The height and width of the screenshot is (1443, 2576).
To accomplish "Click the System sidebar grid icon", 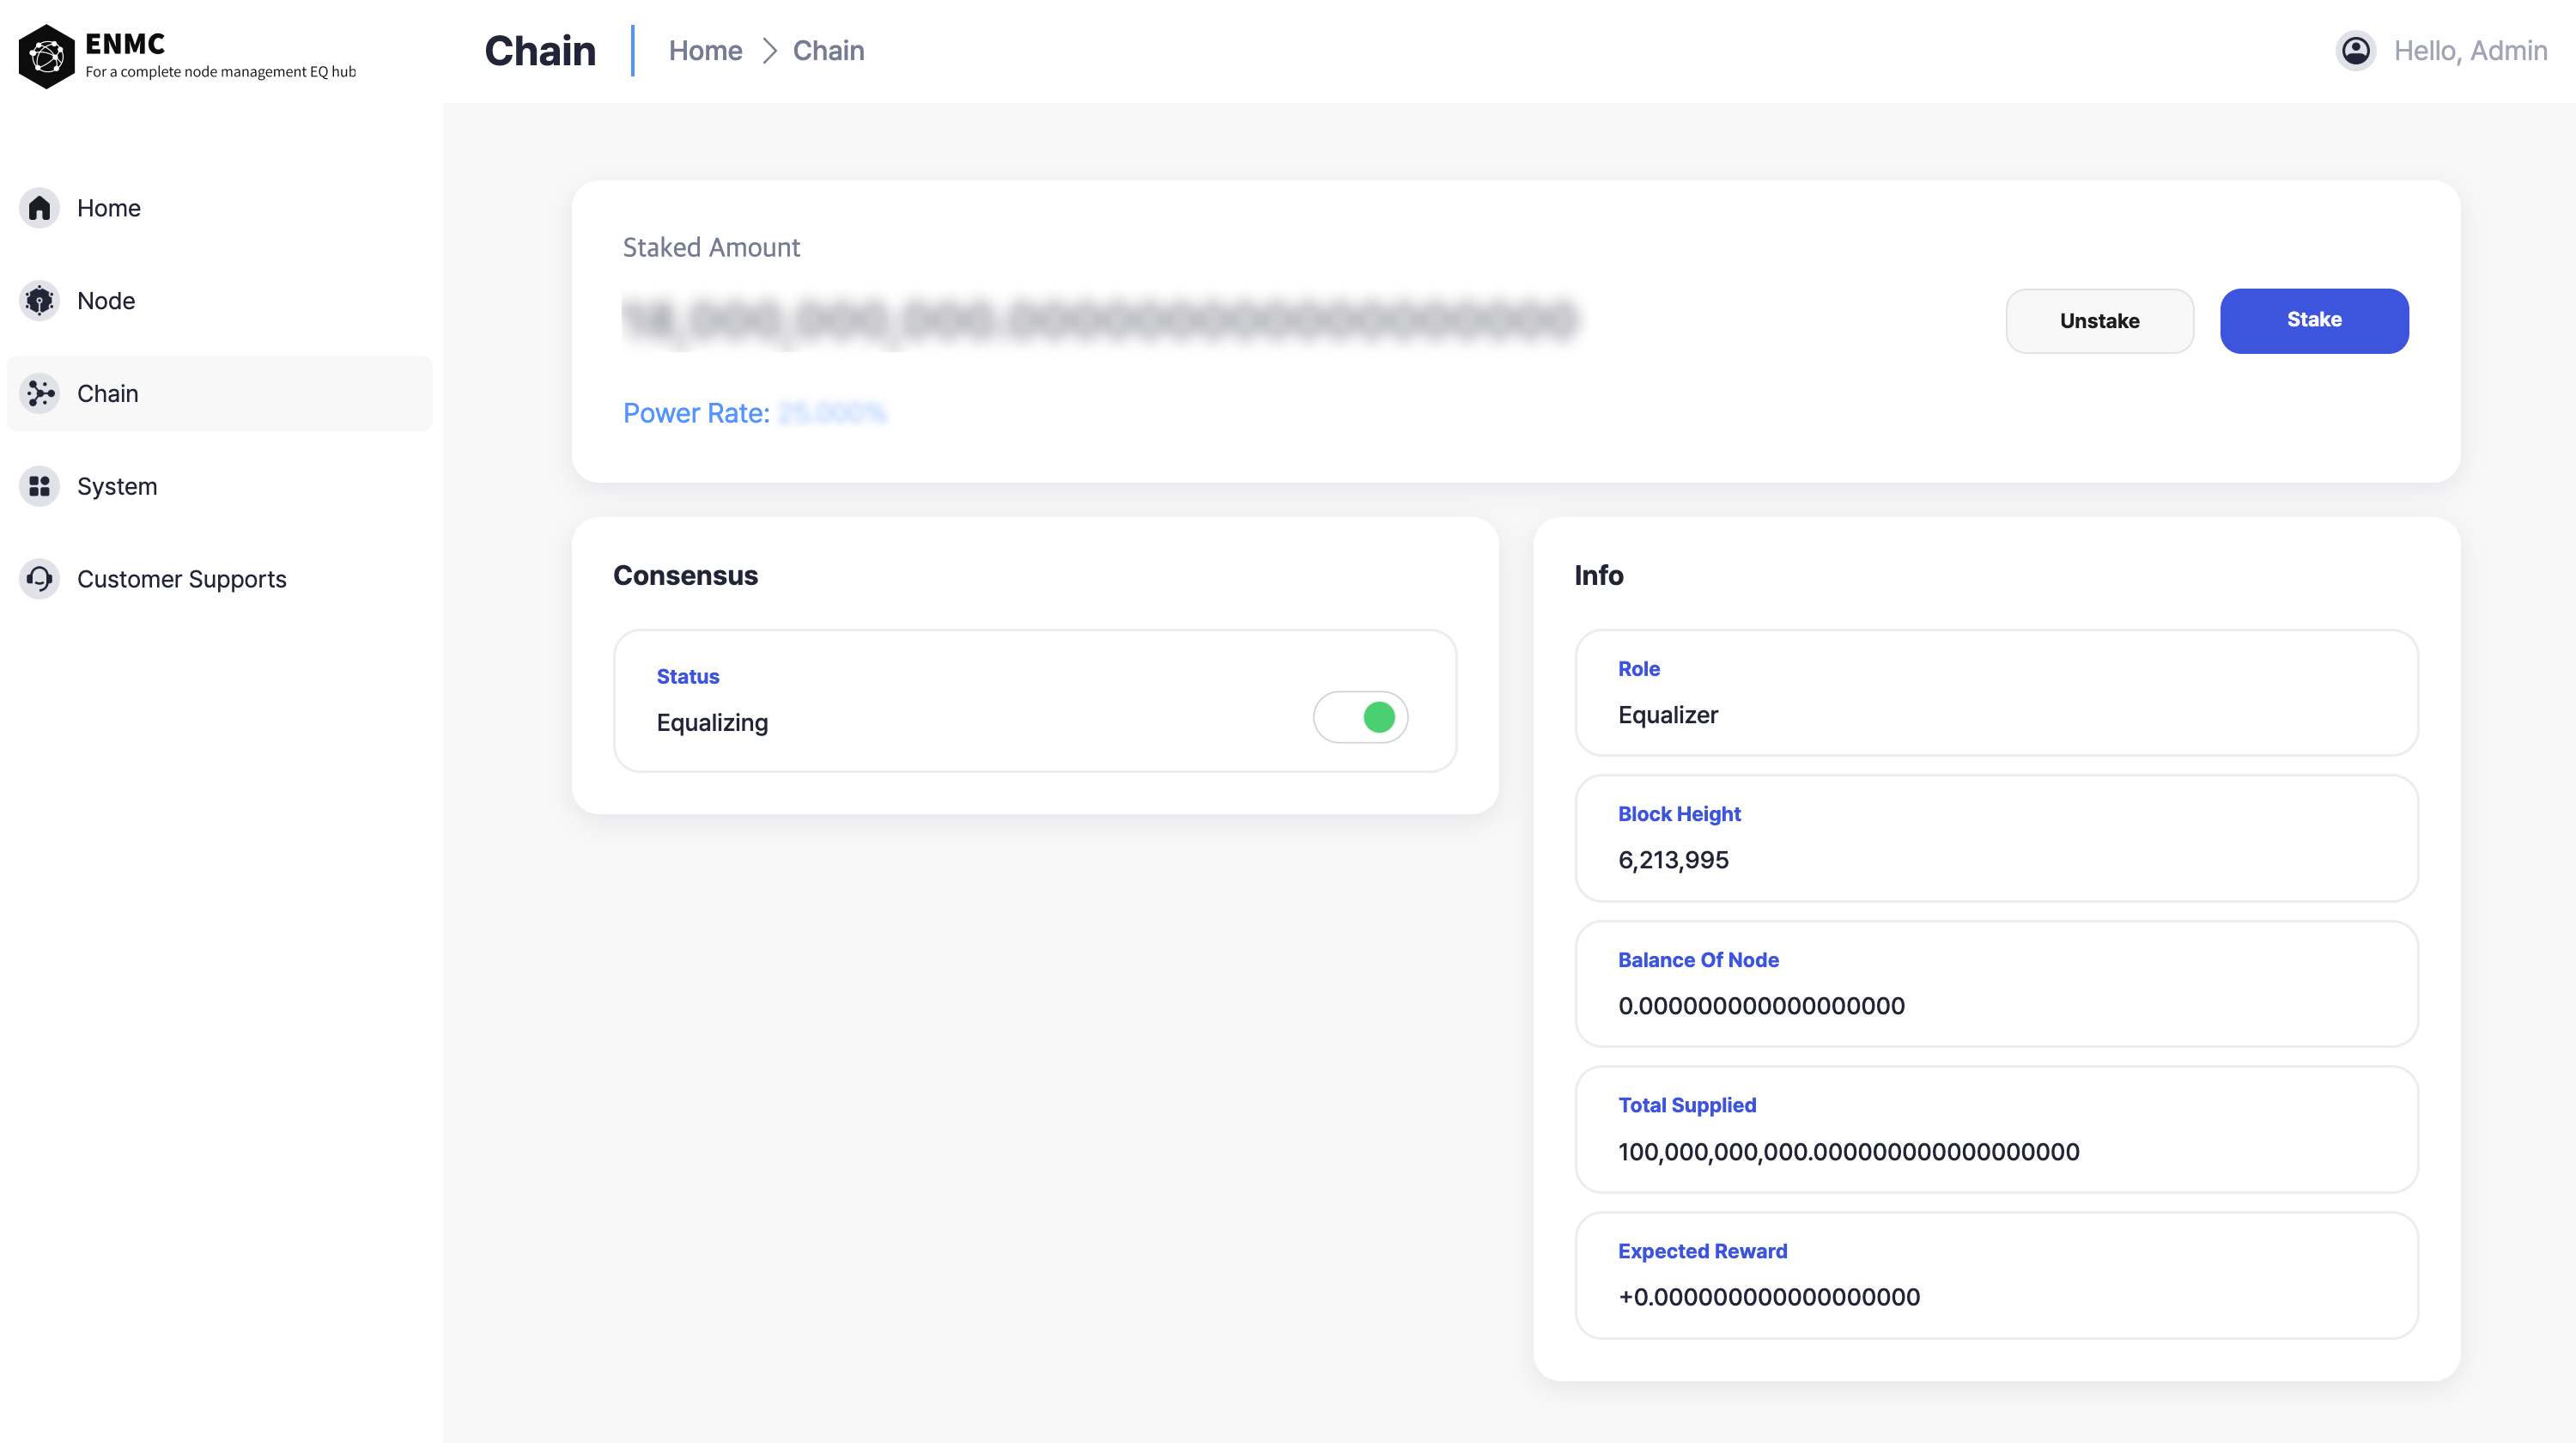I will tap(39, 486).
